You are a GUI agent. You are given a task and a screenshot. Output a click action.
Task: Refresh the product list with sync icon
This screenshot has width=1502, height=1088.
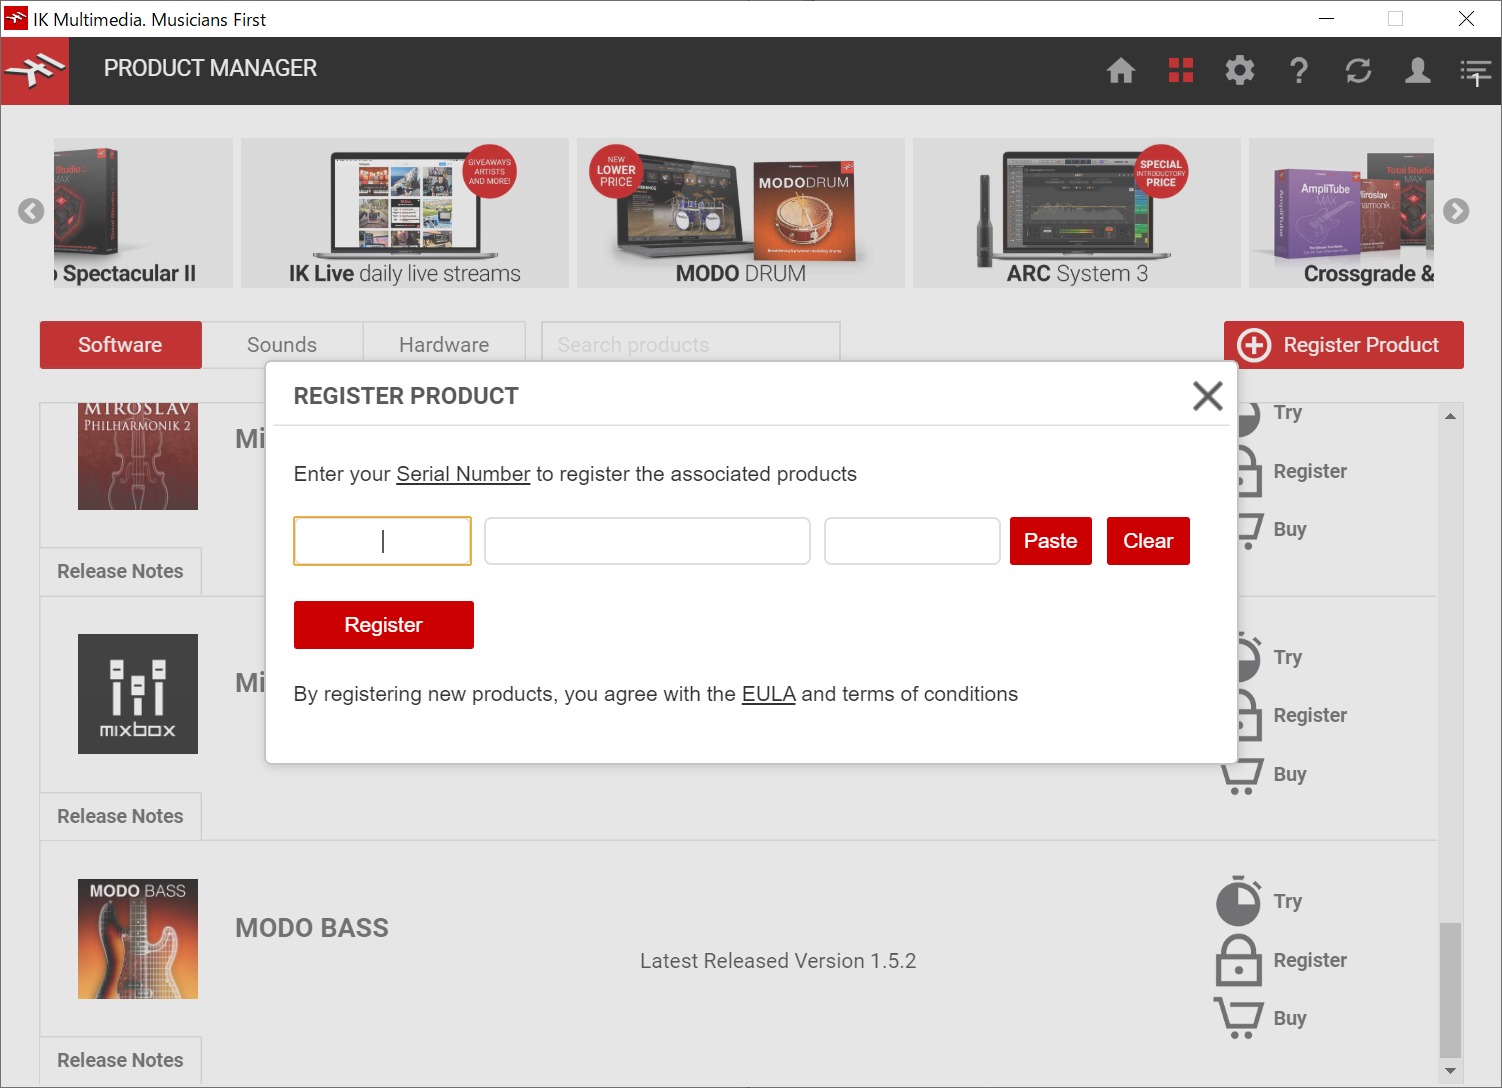(x=1358, y=70)
